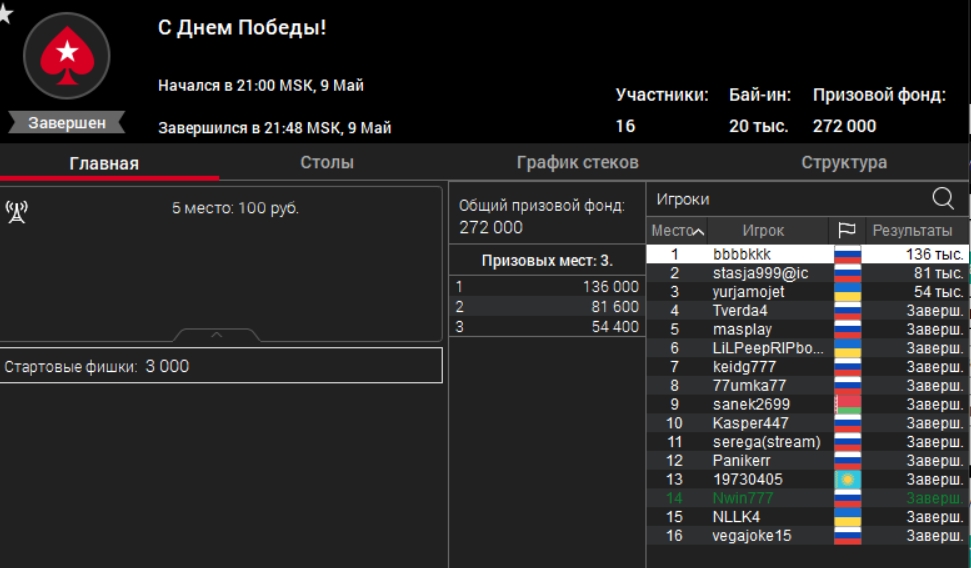Open player search with the magnifier icon
The width and height of the screenshot is (971, 568).
click(942, 198)
